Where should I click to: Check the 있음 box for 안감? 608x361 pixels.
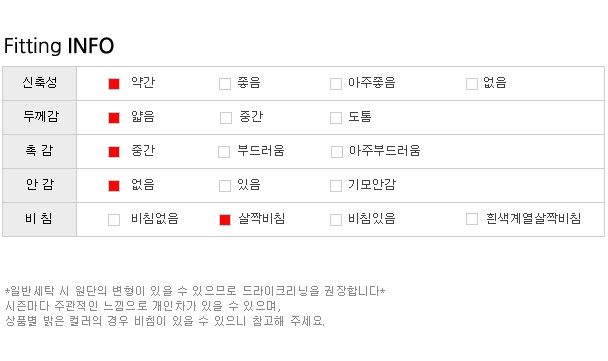(225, 186)
